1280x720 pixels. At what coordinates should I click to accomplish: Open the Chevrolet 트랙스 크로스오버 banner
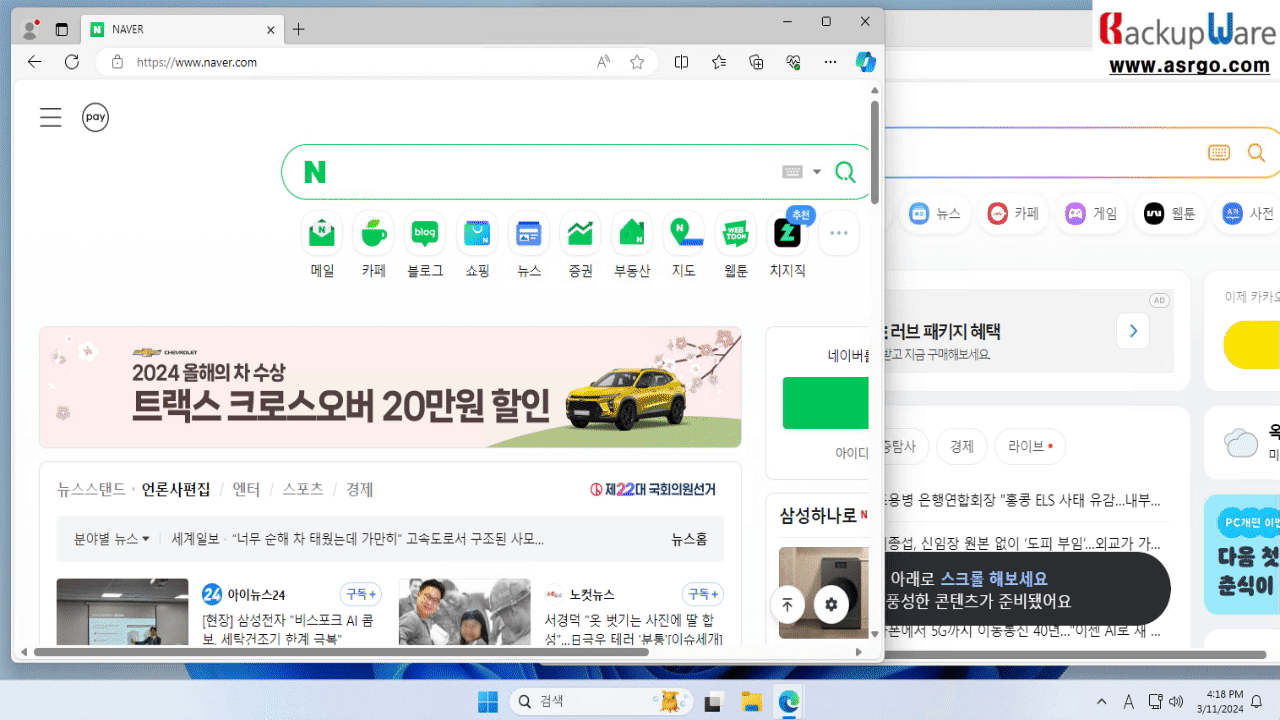[x=390, y=387]
